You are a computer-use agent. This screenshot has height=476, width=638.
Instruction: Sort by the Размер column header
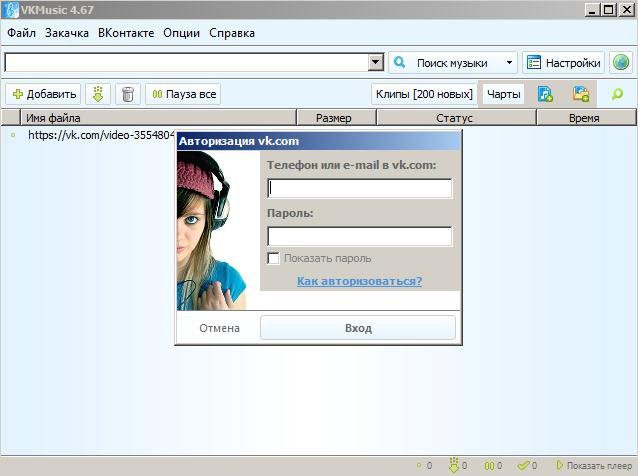point(336,118)
